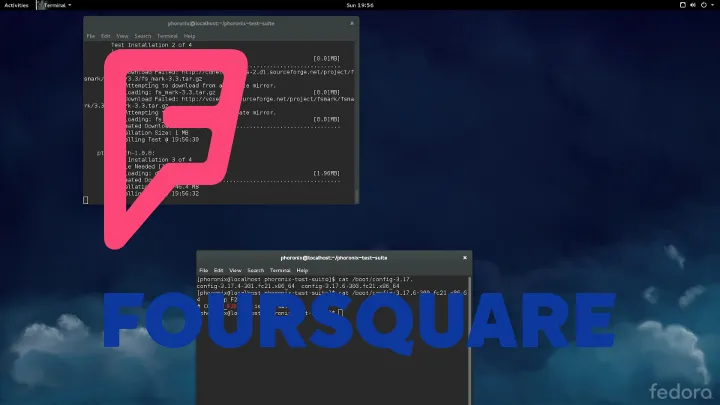The image size is (720, 405).
Task: Open Help menu in lower terminal window
Action: pyautogui.click(x=302, y=270)
